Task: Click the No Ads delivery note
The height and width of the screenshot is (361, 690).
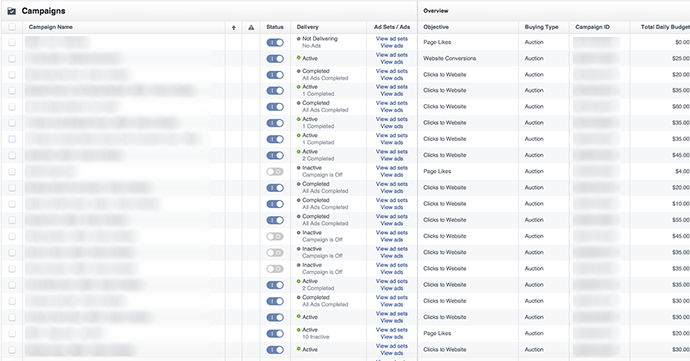Action: [311, 46]
